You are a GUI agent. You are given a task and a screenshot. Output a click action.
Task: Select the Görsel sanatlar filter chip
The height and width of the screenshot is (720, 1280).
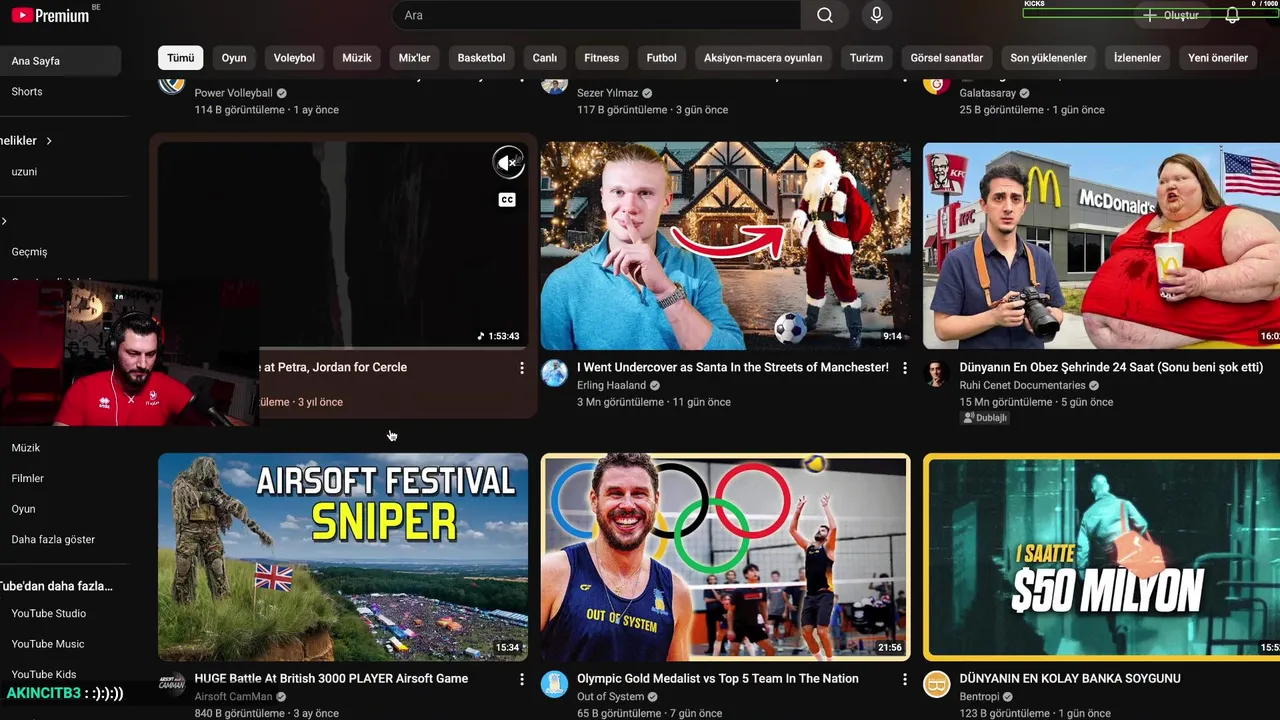click(947, 58)
